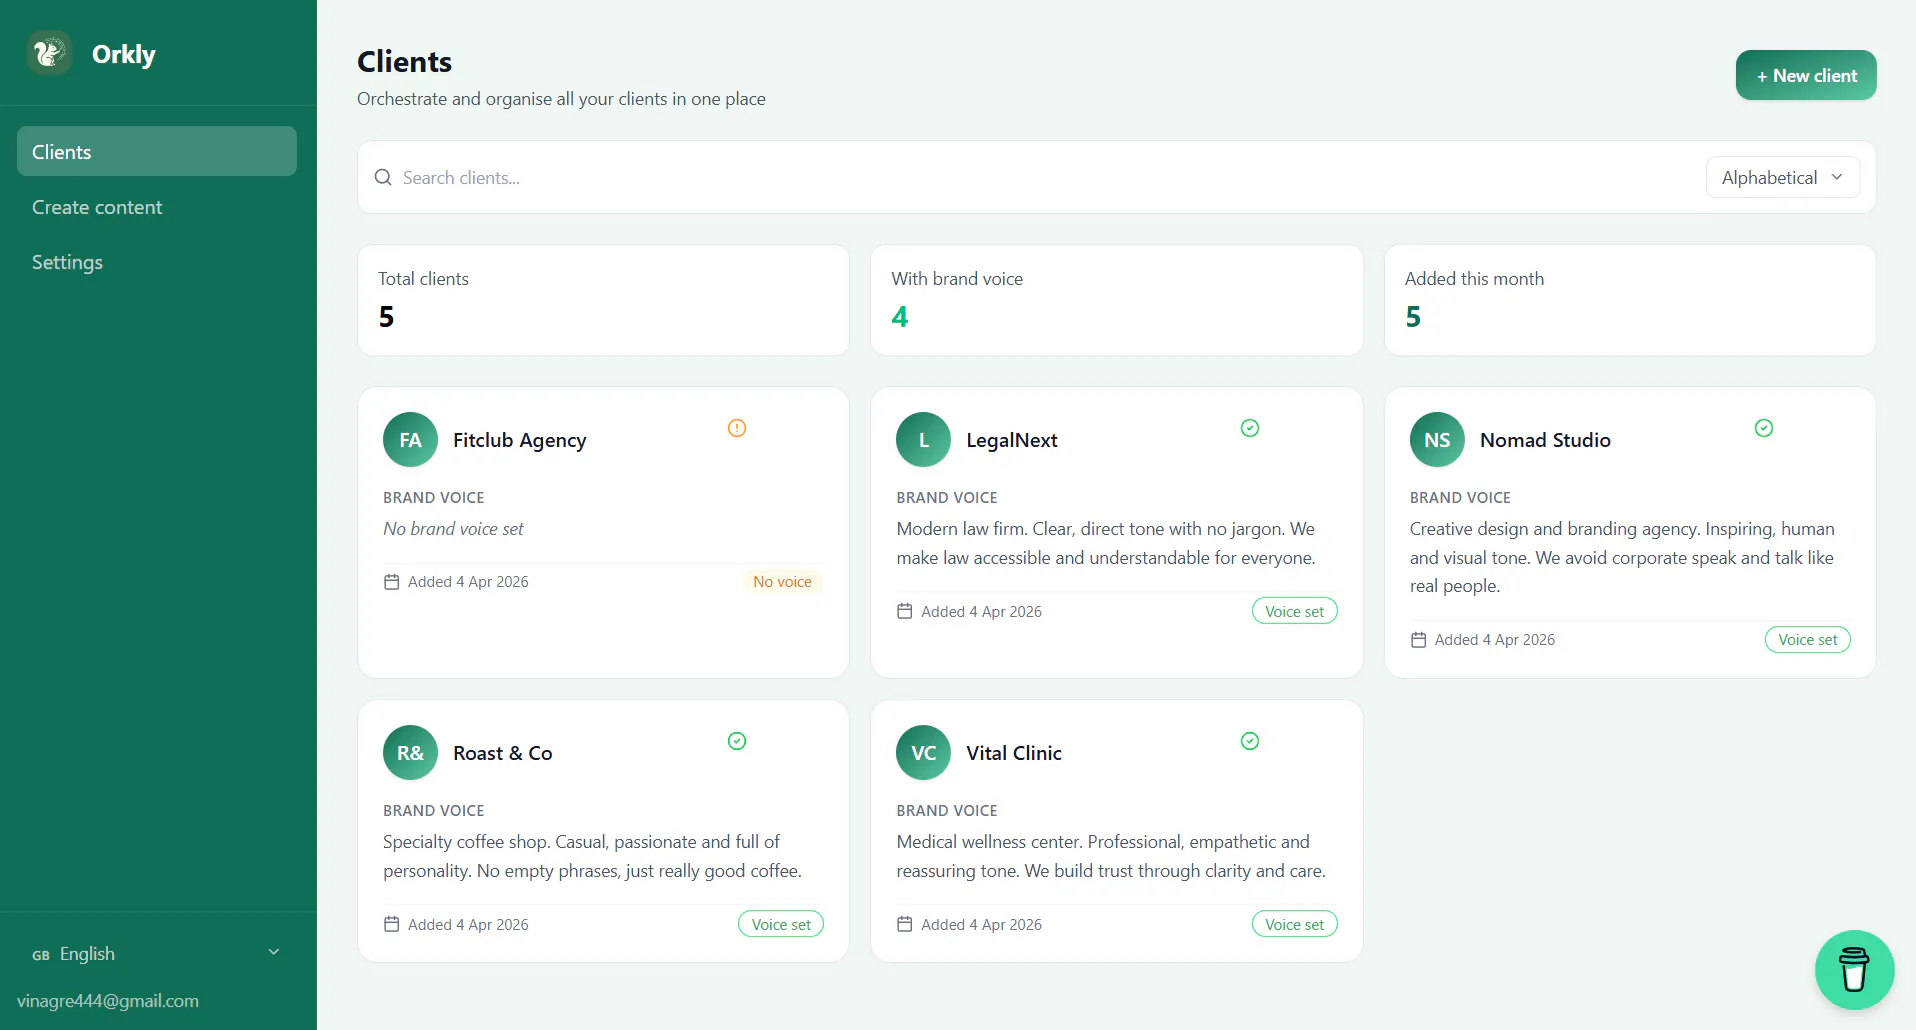
Task: Click 'Added 4 Apr 2026' on Fitclub Agency
Action: click(468, 582)
